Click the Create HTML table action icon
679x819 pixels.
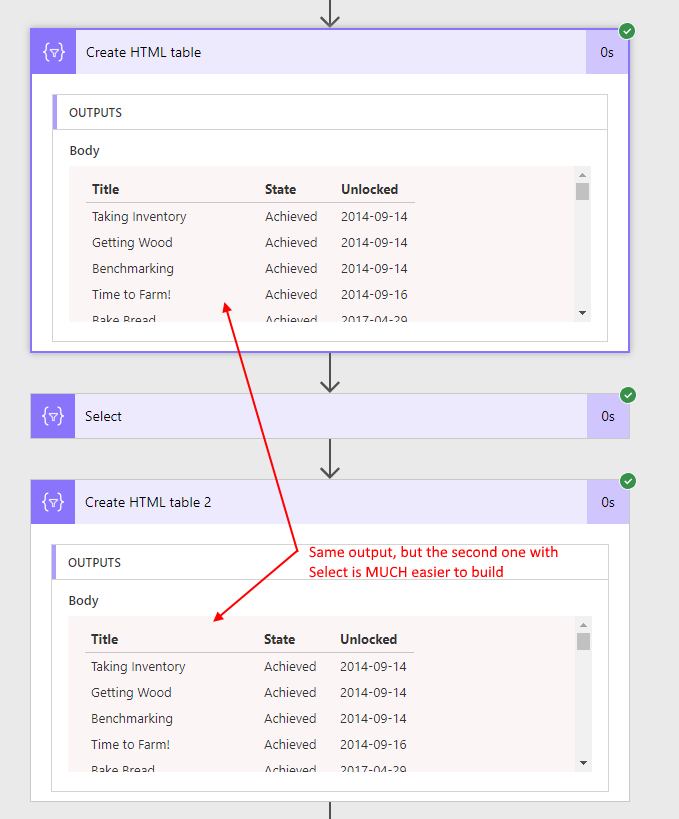(54, 52)
